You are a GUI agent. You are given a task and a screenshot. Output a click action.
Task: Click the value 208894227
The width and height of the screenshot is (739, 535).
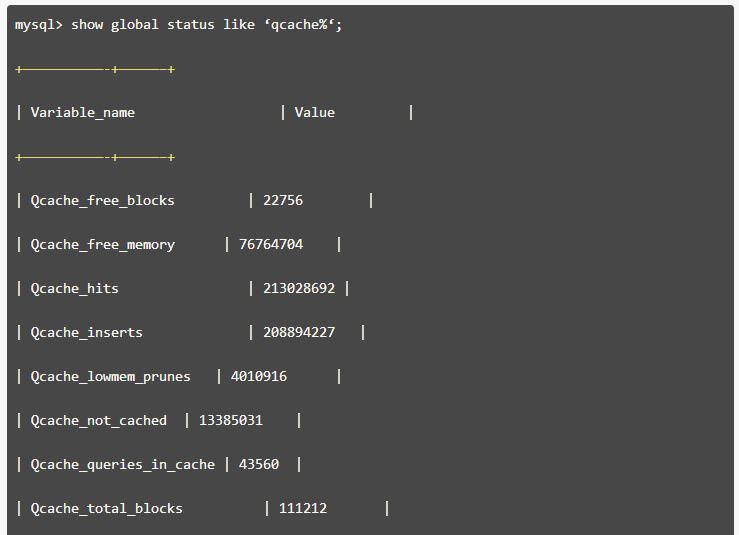point(299,332)
